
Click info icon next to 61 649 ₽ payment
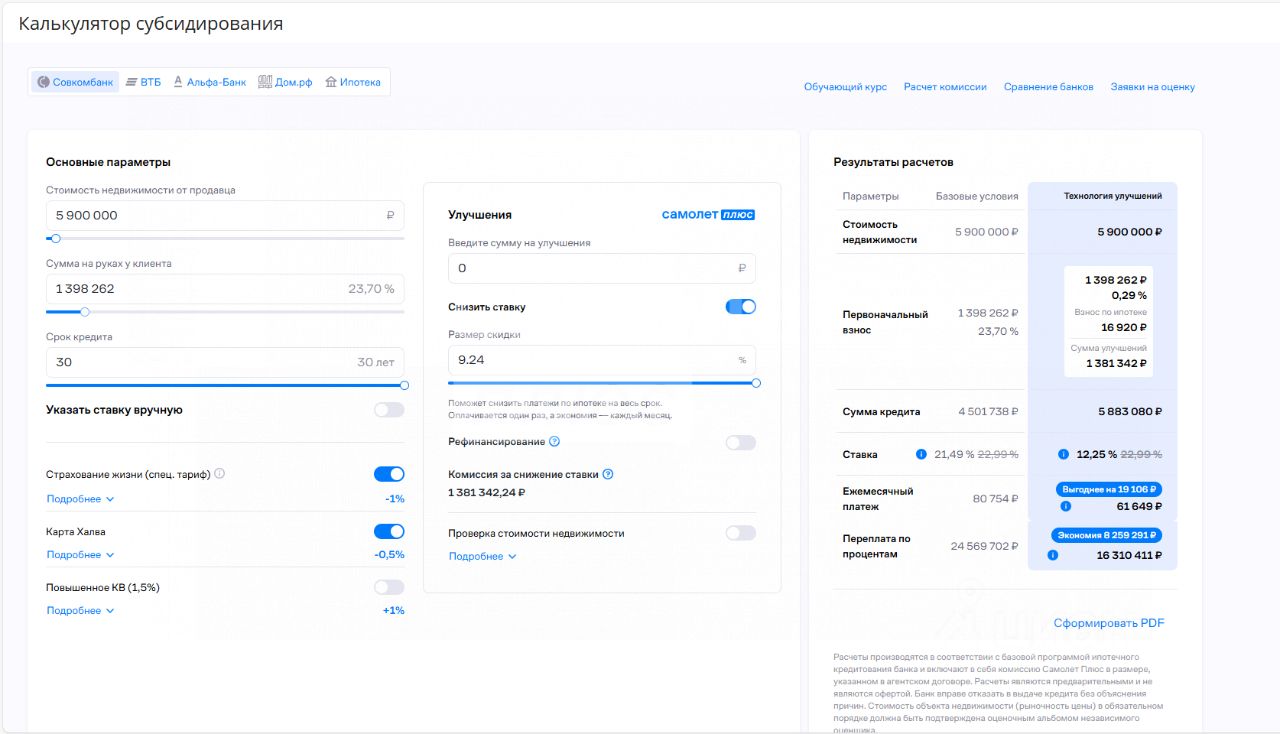pos(1051,506)
